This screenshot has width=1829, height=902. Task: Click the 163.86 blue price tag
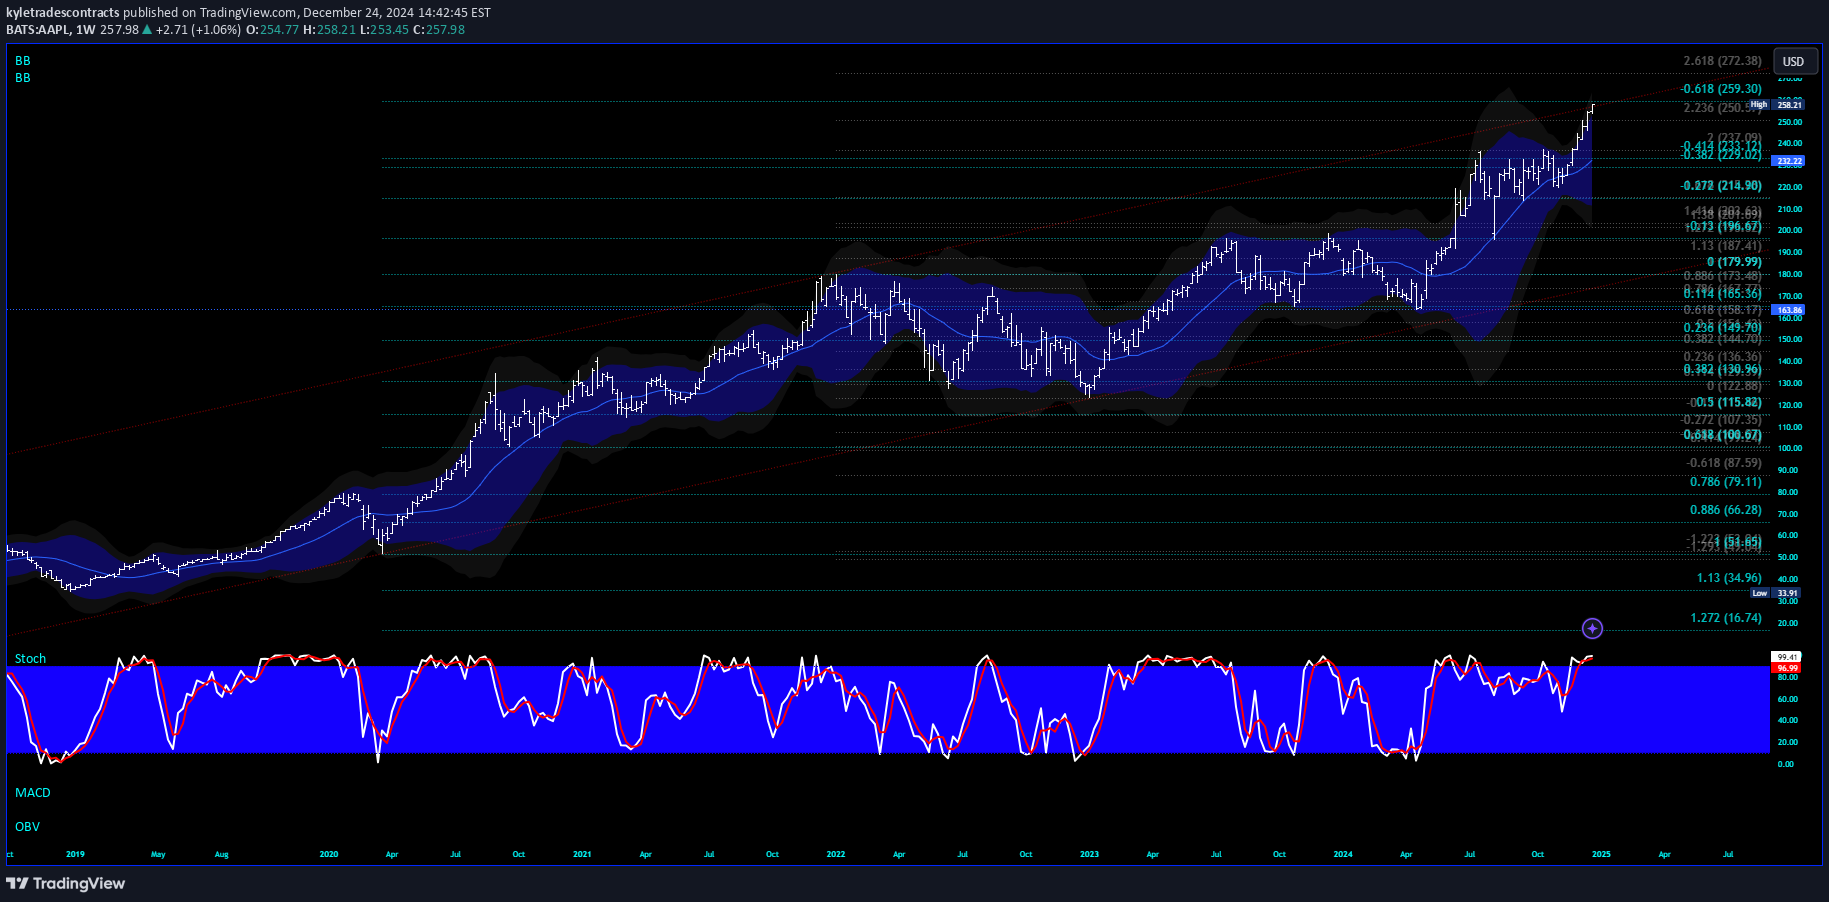[1788, 310]
